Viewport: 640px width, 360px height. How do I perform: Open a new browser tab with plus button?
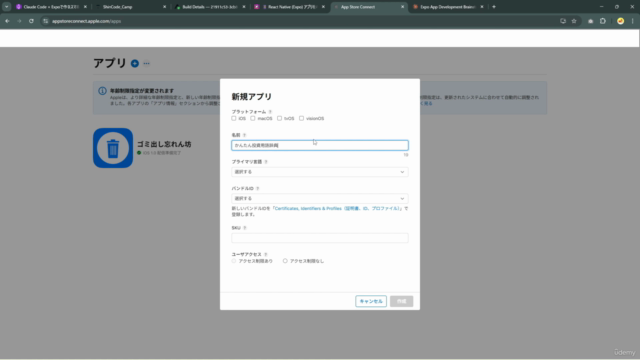494,7
